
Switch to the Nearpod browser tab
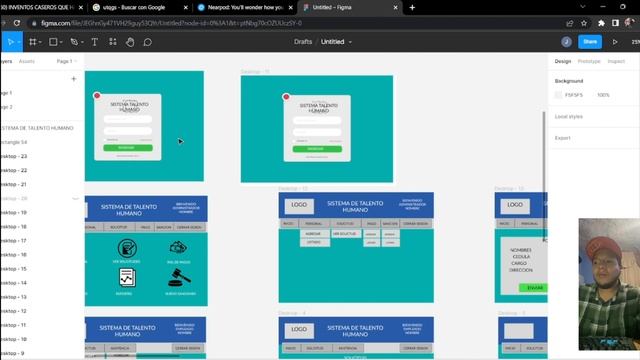(245, 7)
